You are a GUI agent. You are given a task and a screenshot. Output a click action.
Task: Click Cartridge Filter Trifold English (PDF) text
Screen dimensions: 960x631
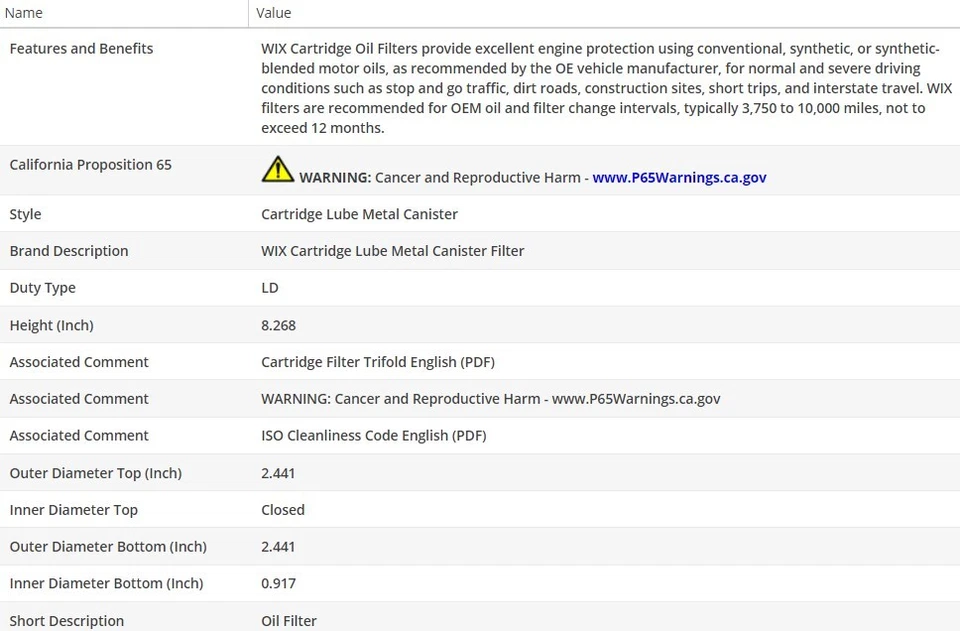377,362
